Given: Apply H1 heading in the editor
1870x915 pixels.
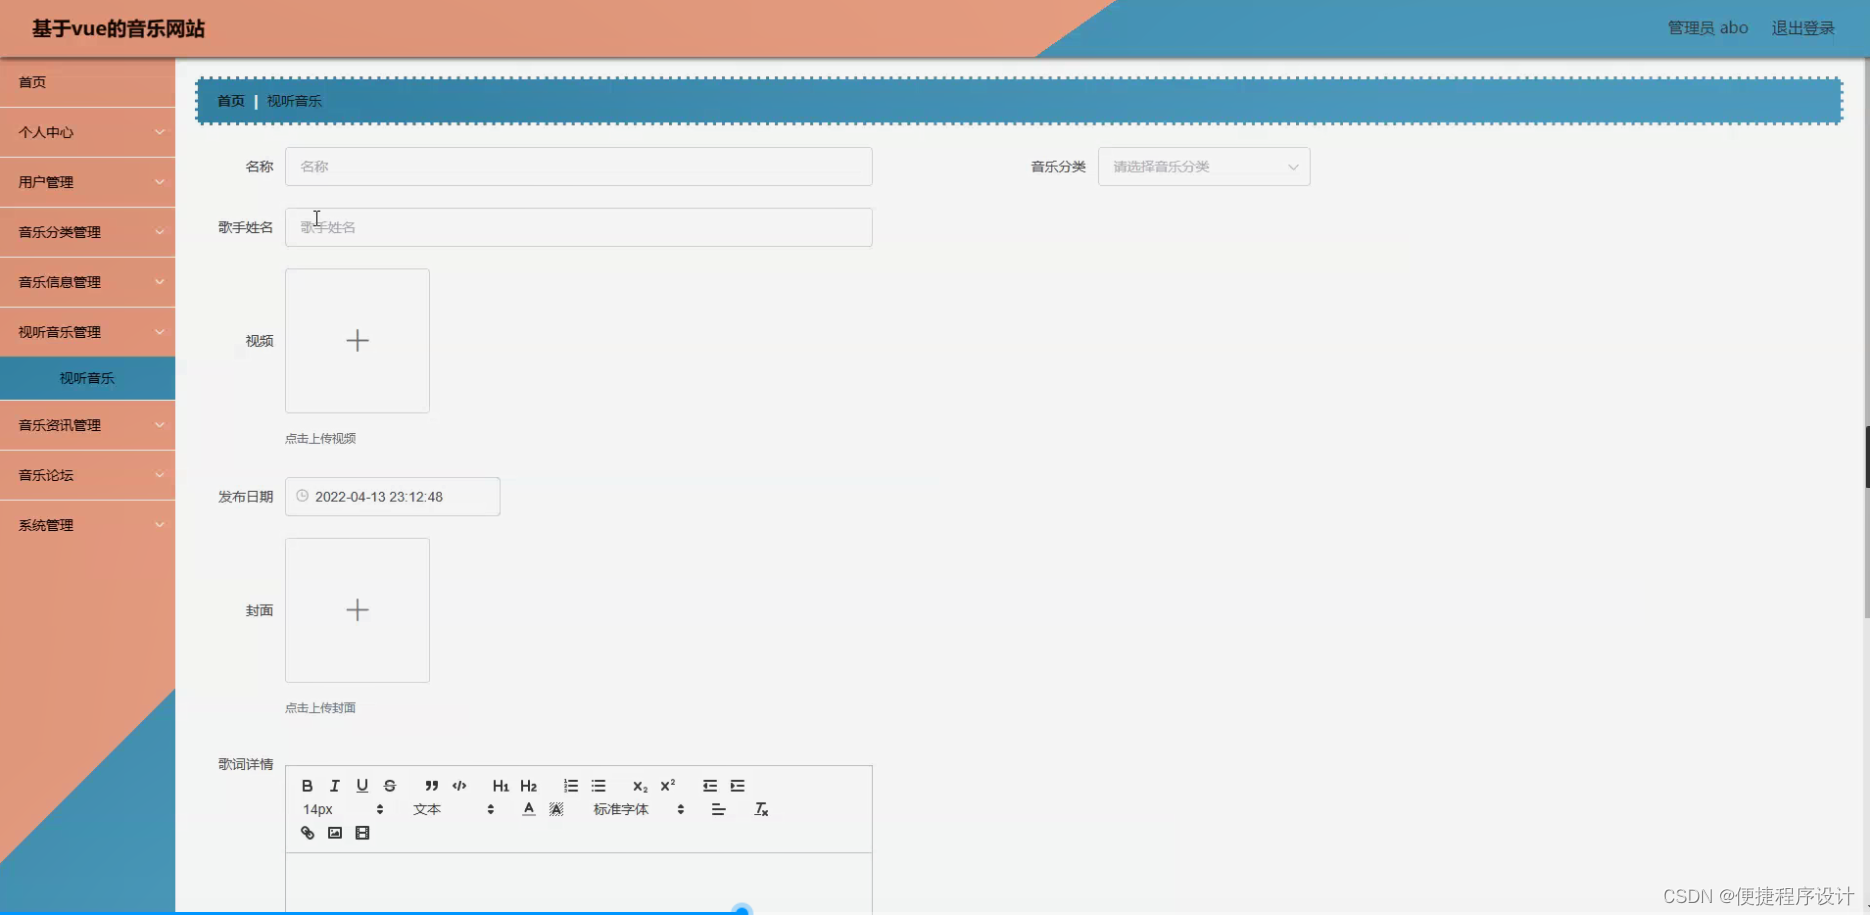Looking at the screenshot, I should pos(500,786).
